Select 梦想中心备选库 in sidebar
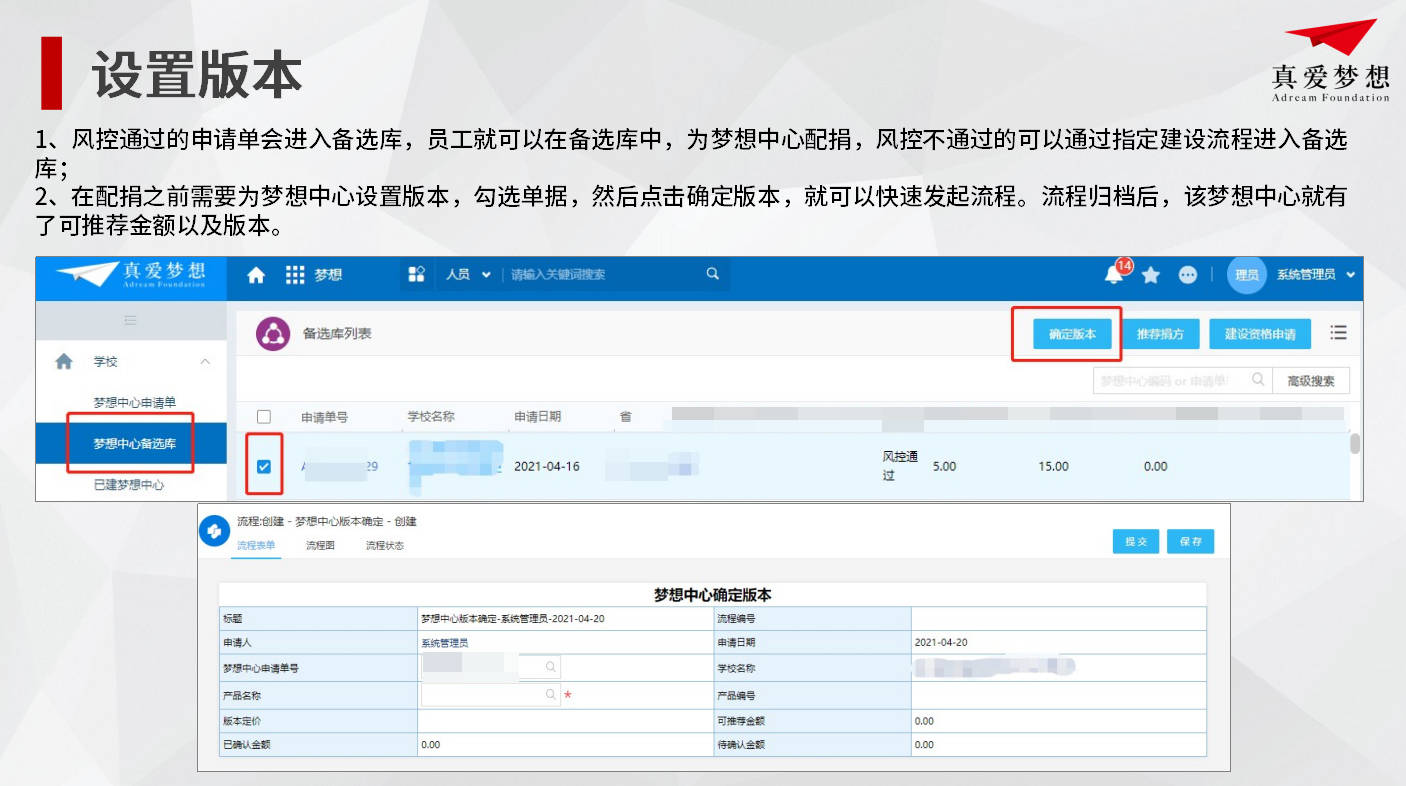The height and width of the screenshot is (786, 1406). point(134,443)
